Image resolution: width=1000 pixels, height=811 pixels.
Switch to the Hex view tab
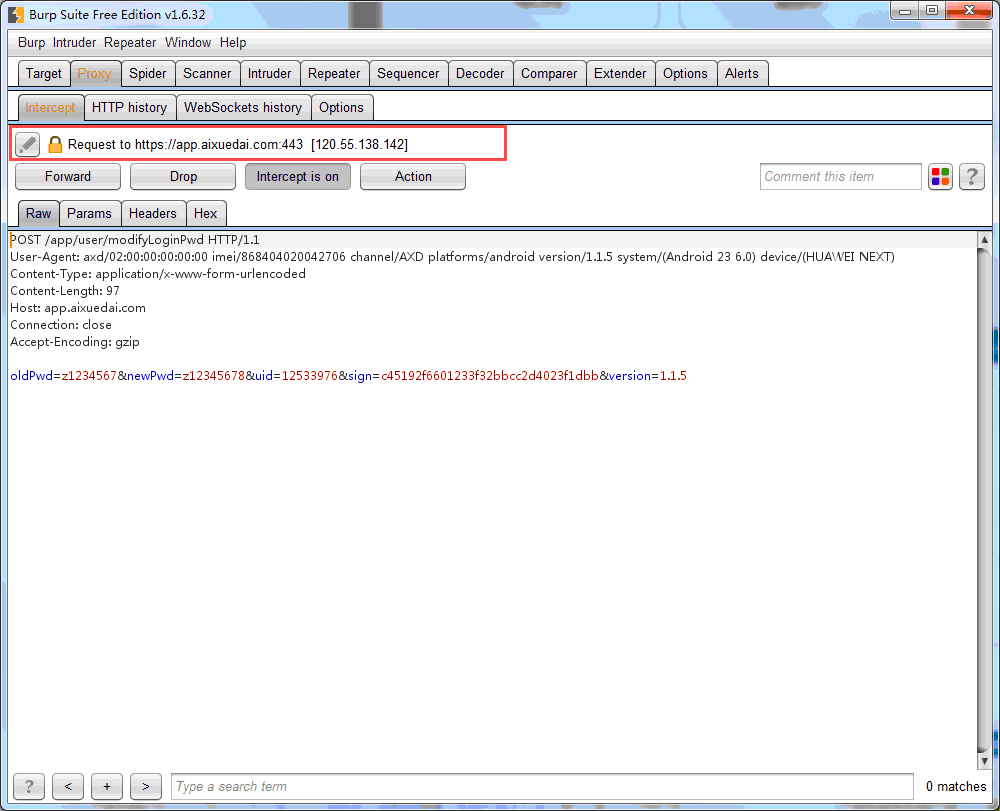click(x=205, y=214)
